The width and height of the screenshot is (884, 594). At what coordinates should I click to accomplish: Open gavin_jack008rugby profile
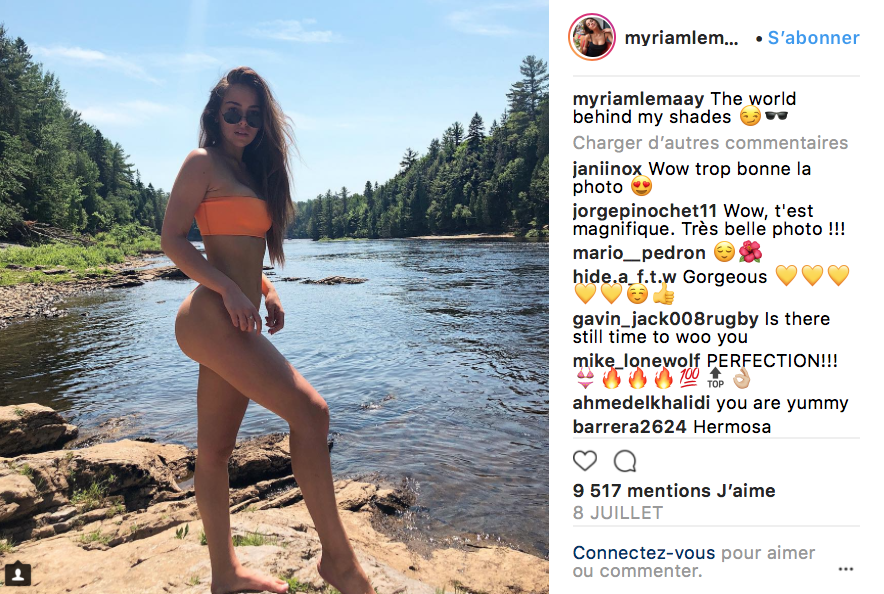pos(665,319)
